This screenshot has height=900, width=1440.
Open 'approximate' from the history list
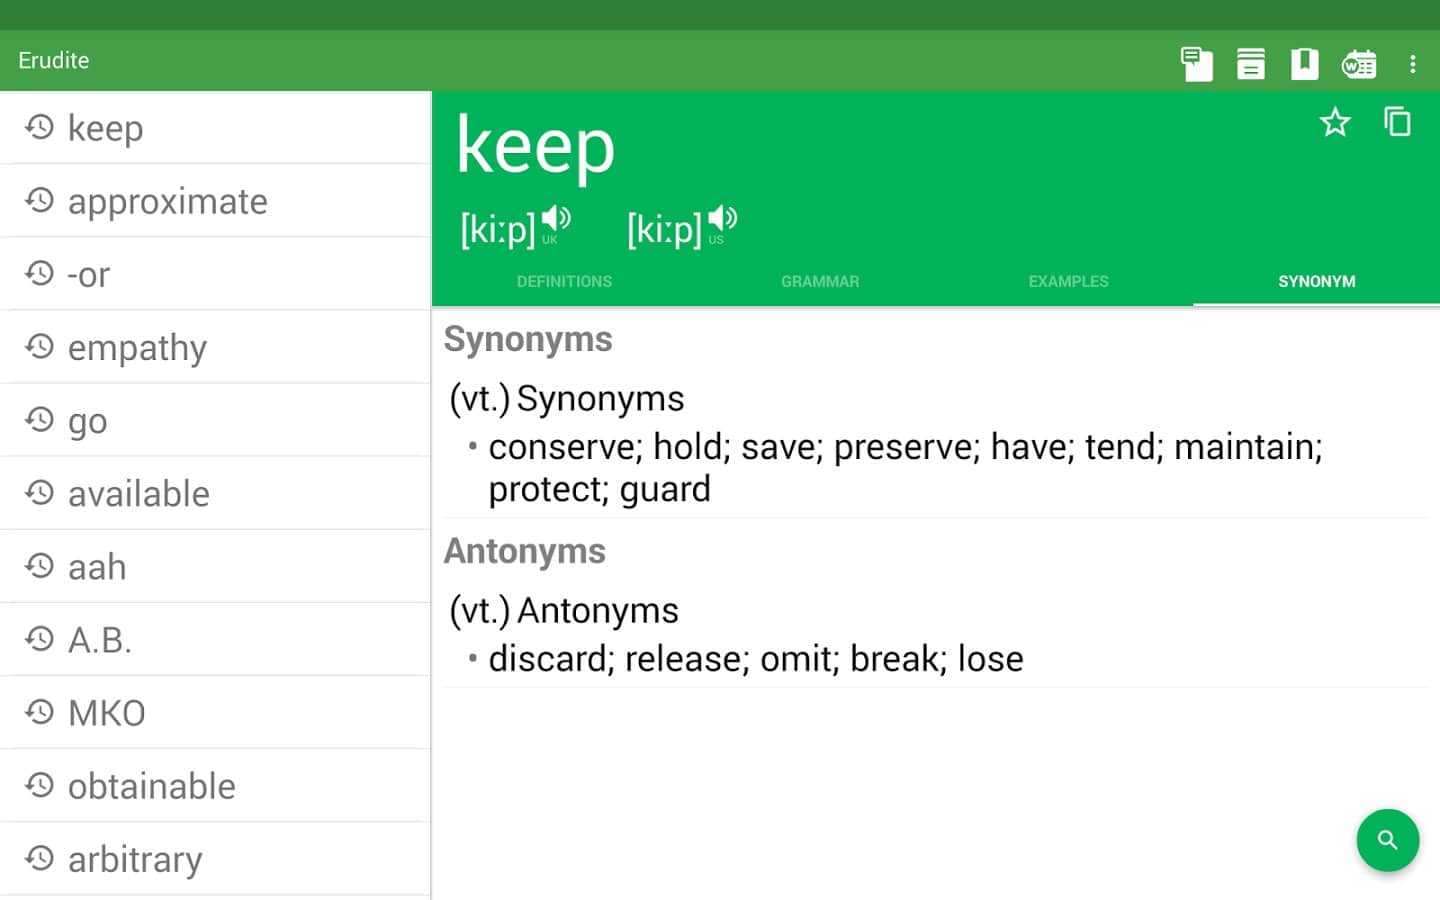[x=167, y=201]
